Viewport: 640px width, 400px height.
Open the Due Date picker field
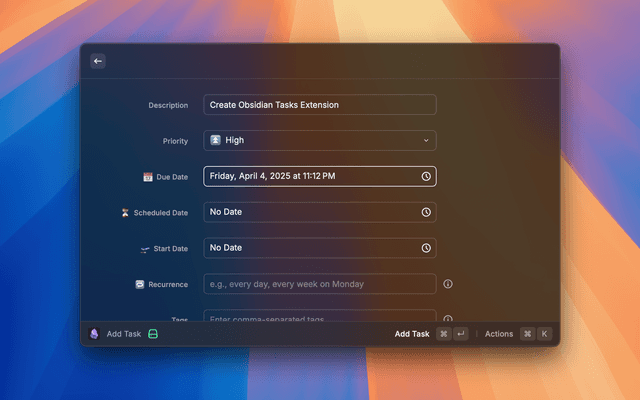click(x=320, y=176)
